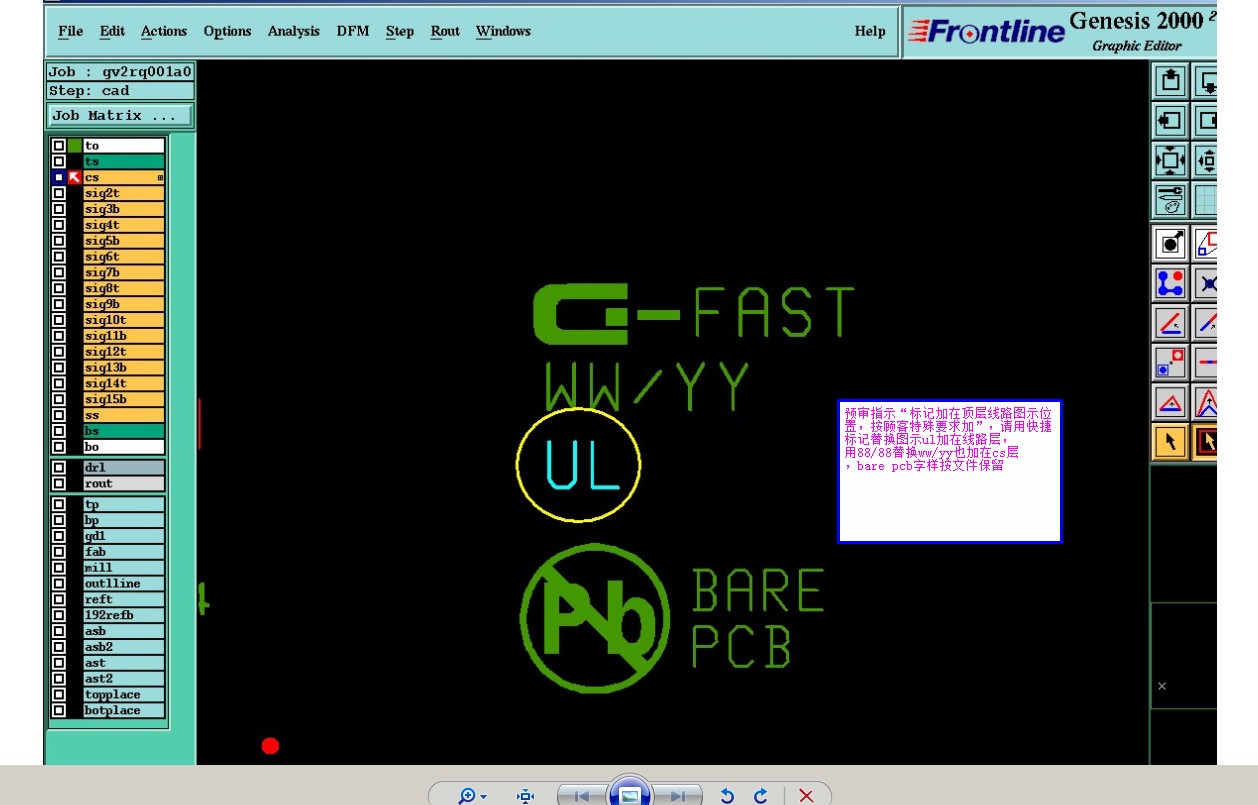Select the red angle line measure tool
The height and width of the screenshot is (805, 1258).
(x=1170, y=323)
